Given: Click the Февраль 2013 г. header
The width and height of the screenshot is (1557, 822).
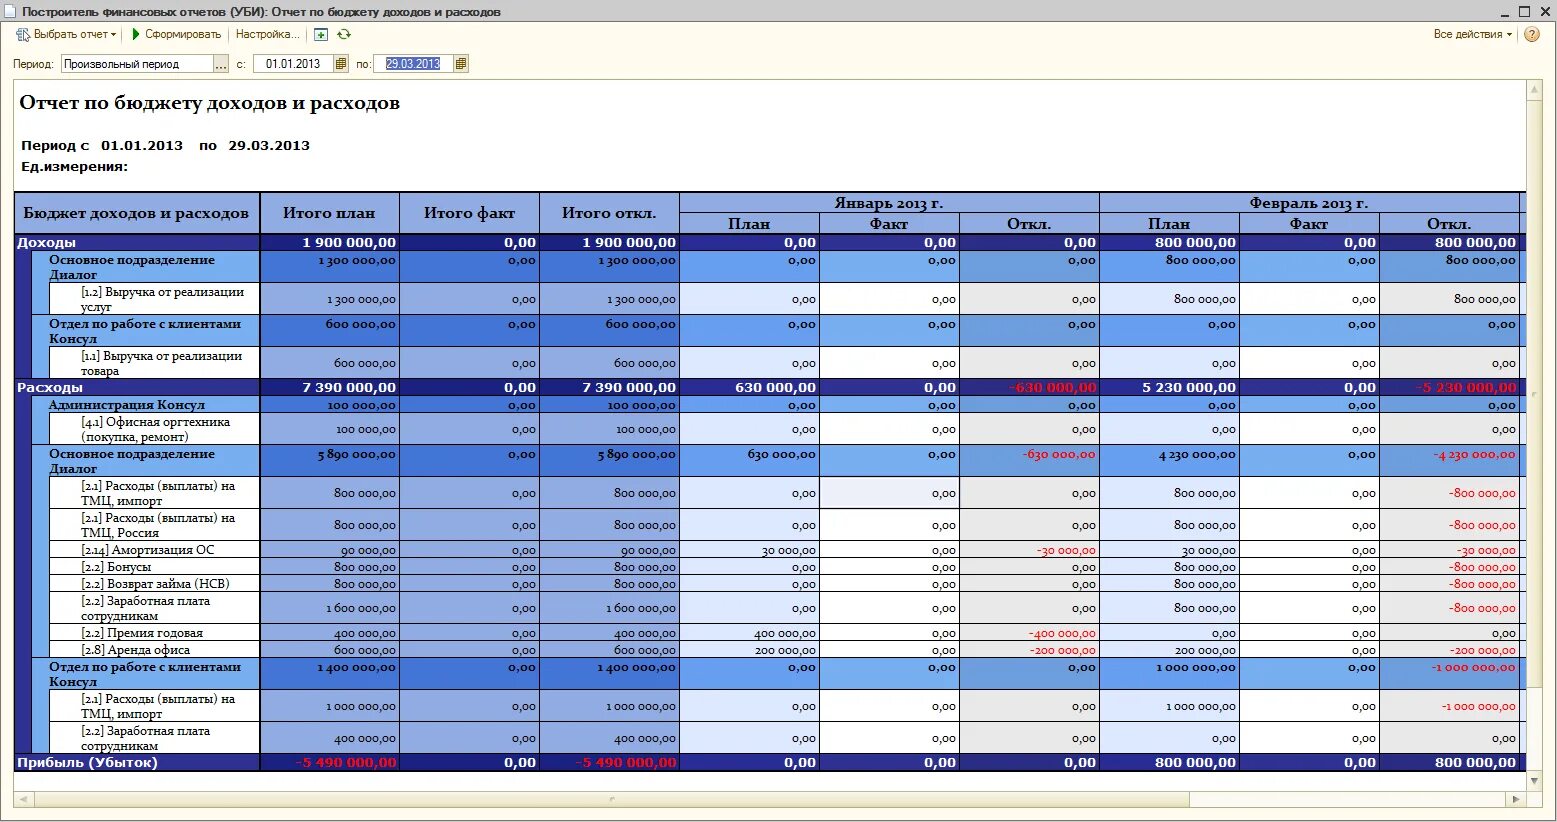Looking at the screenshot, I should pyautogui.click(x=1309, y=203).
